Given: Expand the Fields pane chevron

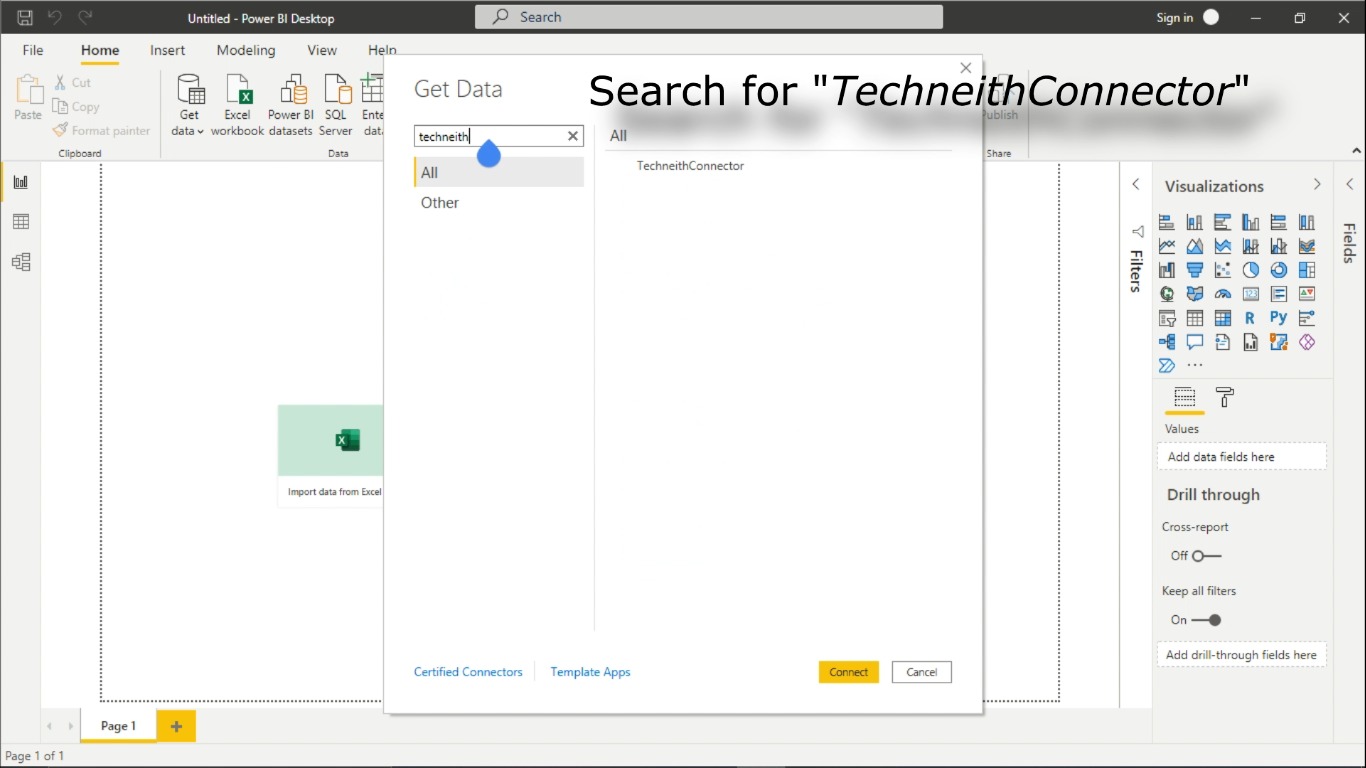Looking at the screenshot, I should (1349, 185).
